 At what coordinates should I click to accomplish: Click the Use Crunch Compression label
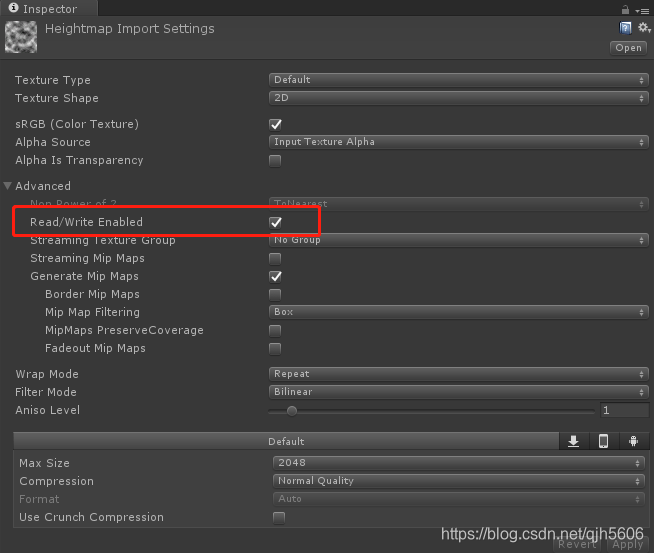[x=91, y=517]
